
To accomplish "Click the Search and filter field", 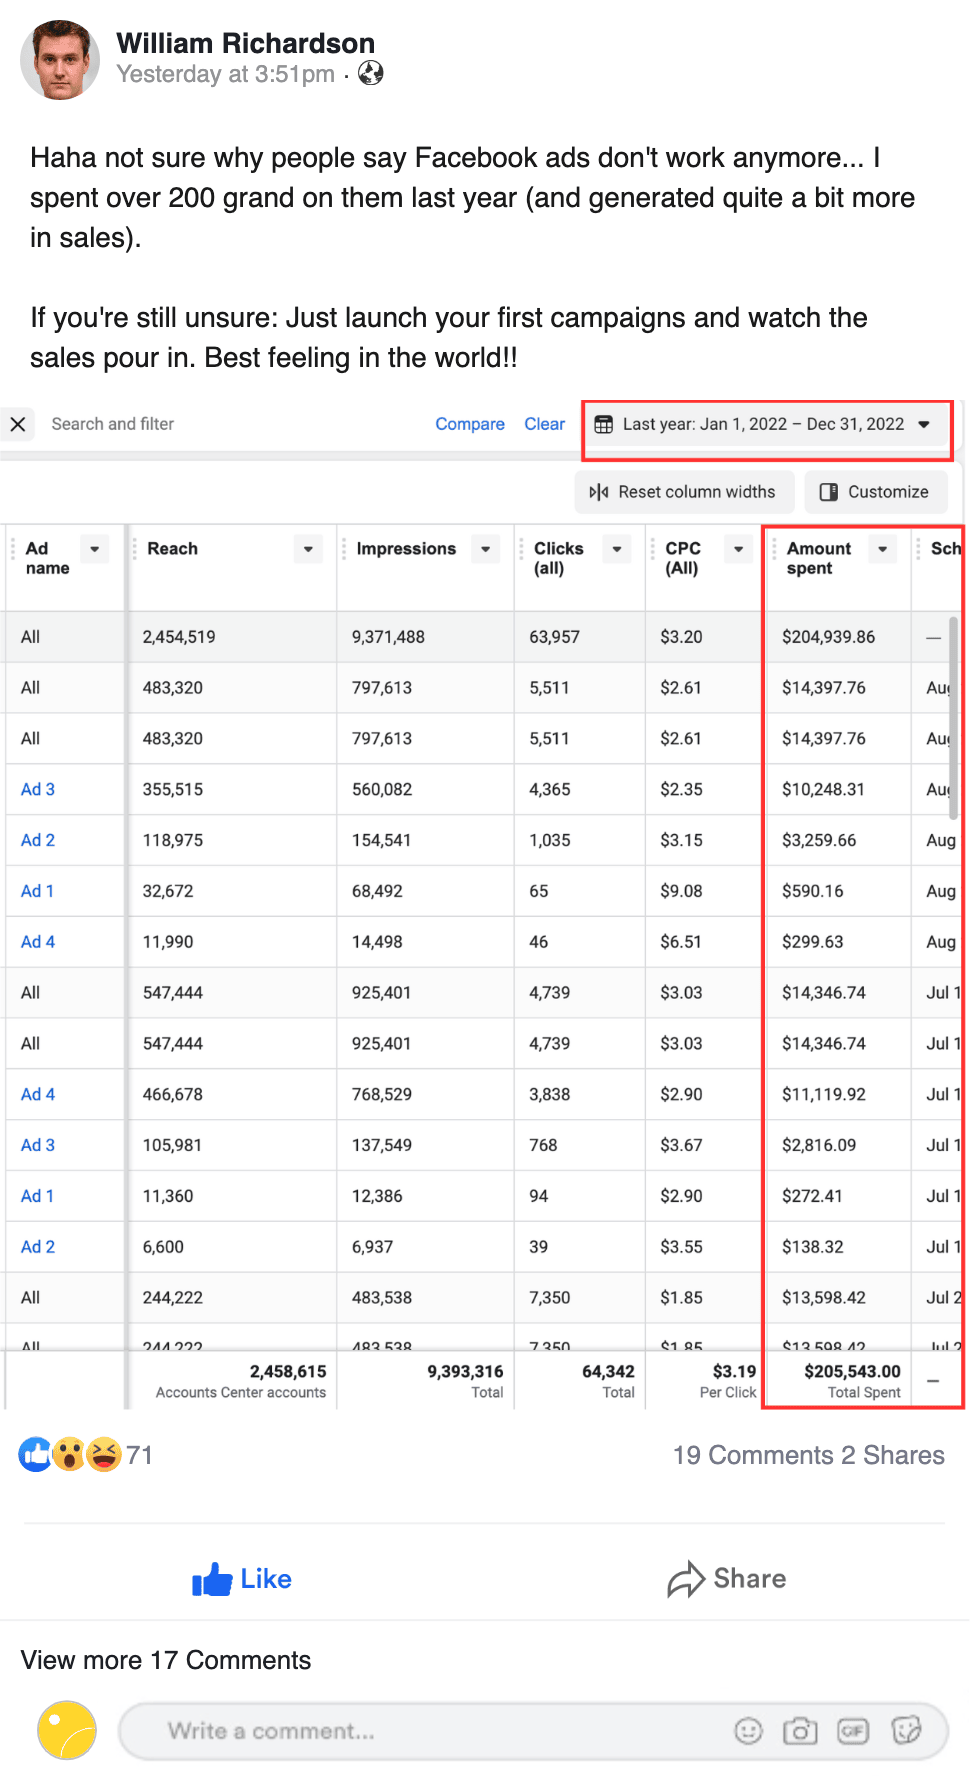I will click(113, 424).
